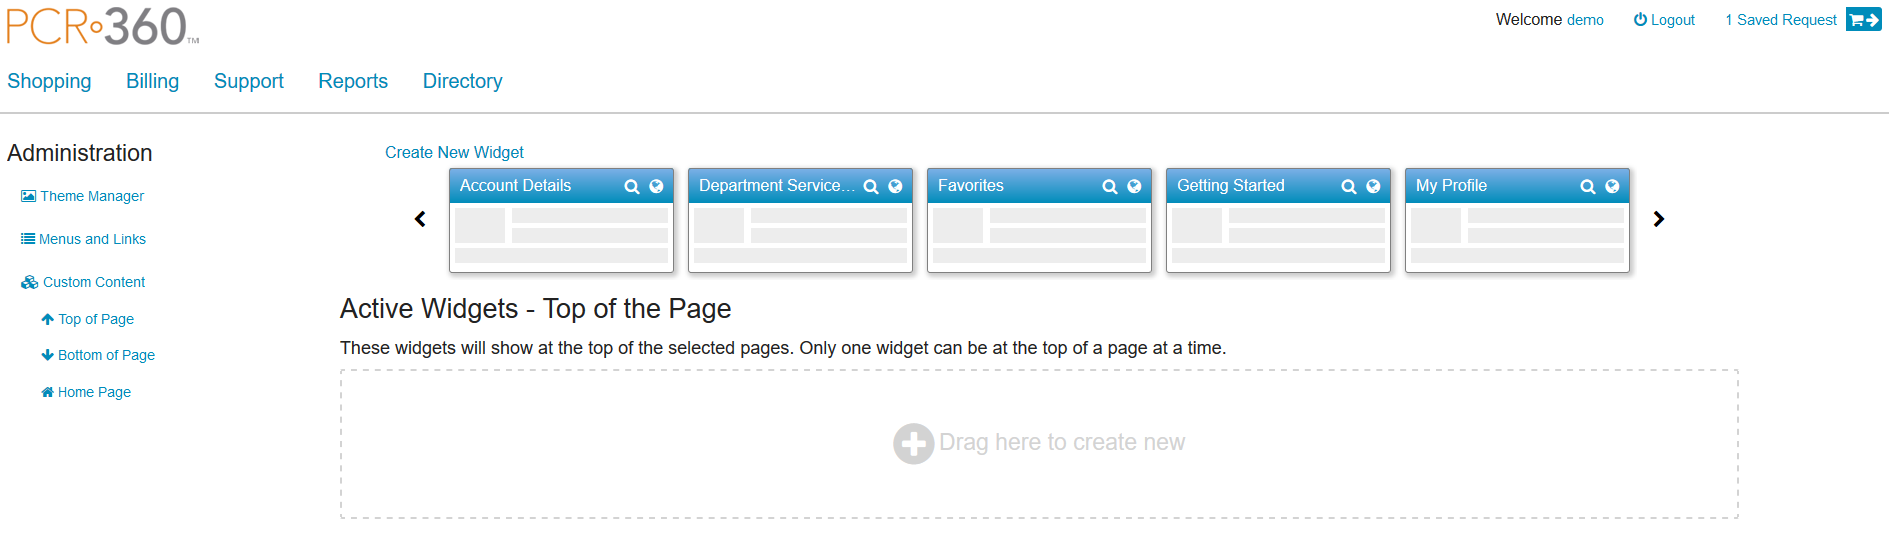Open the Reports menu
The image size is (1889, 544).
(x=353, y=81)
